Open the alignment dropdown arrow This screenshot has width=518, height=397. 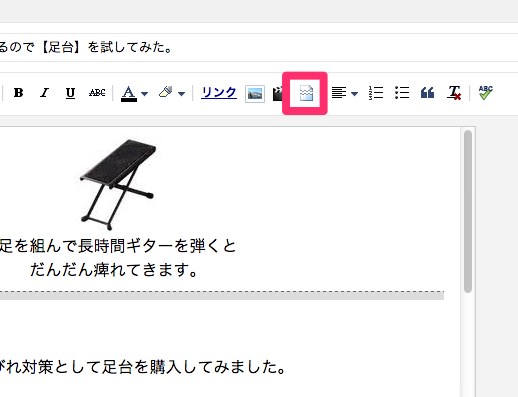coord(355,94)
